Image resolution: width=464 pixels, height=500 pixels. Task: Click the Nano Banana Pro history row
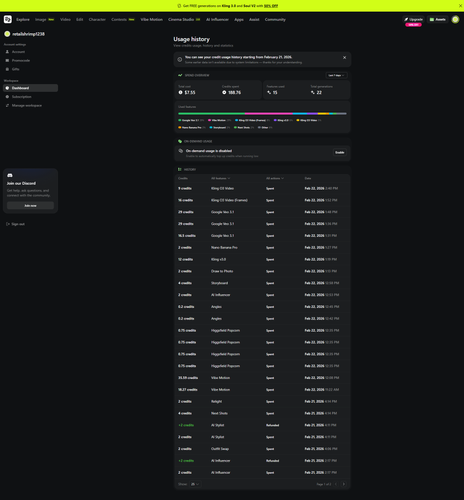click(262, 248)
